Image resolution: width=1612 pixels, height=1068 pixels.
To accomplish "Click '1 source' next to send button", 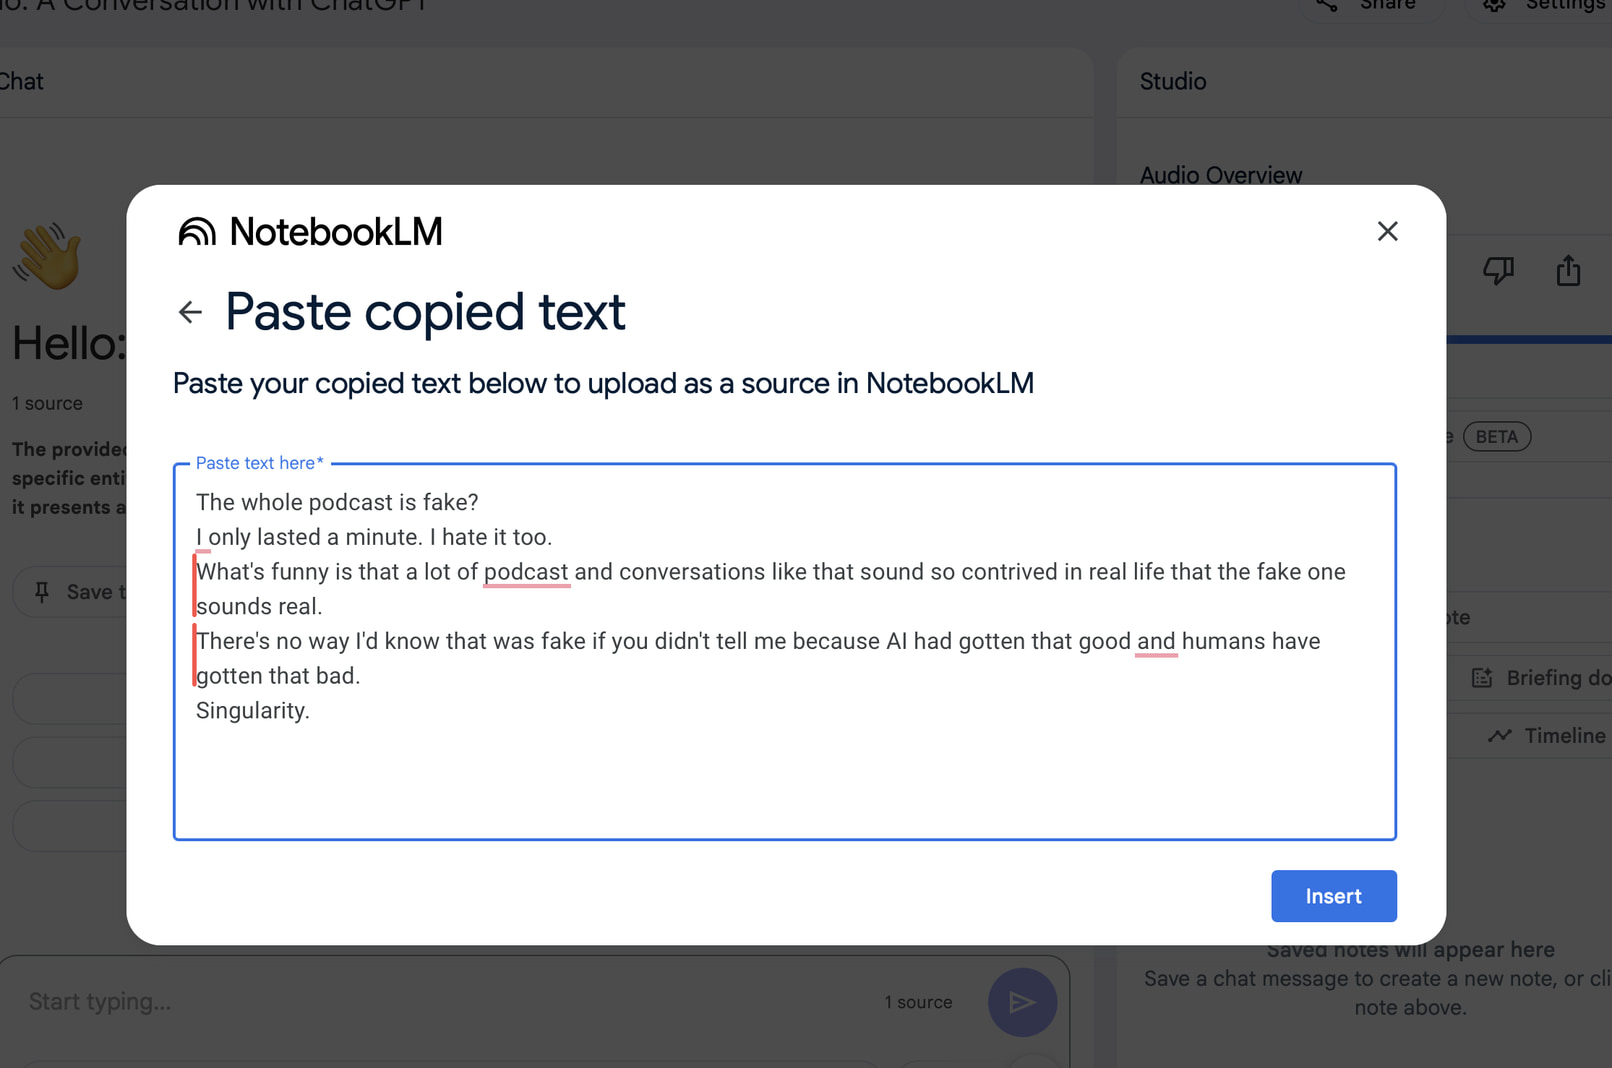I will [918, 1002].
